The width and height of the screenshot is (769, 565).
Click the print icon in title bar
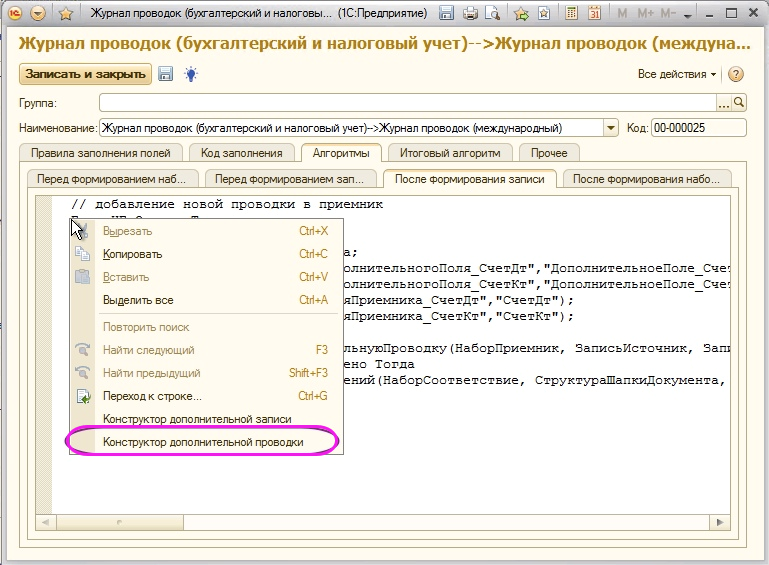point(469,14)
